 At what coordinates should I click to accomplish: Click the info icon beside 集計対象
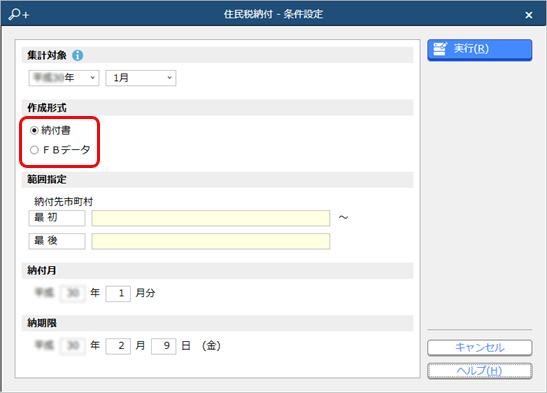(77, 55)
